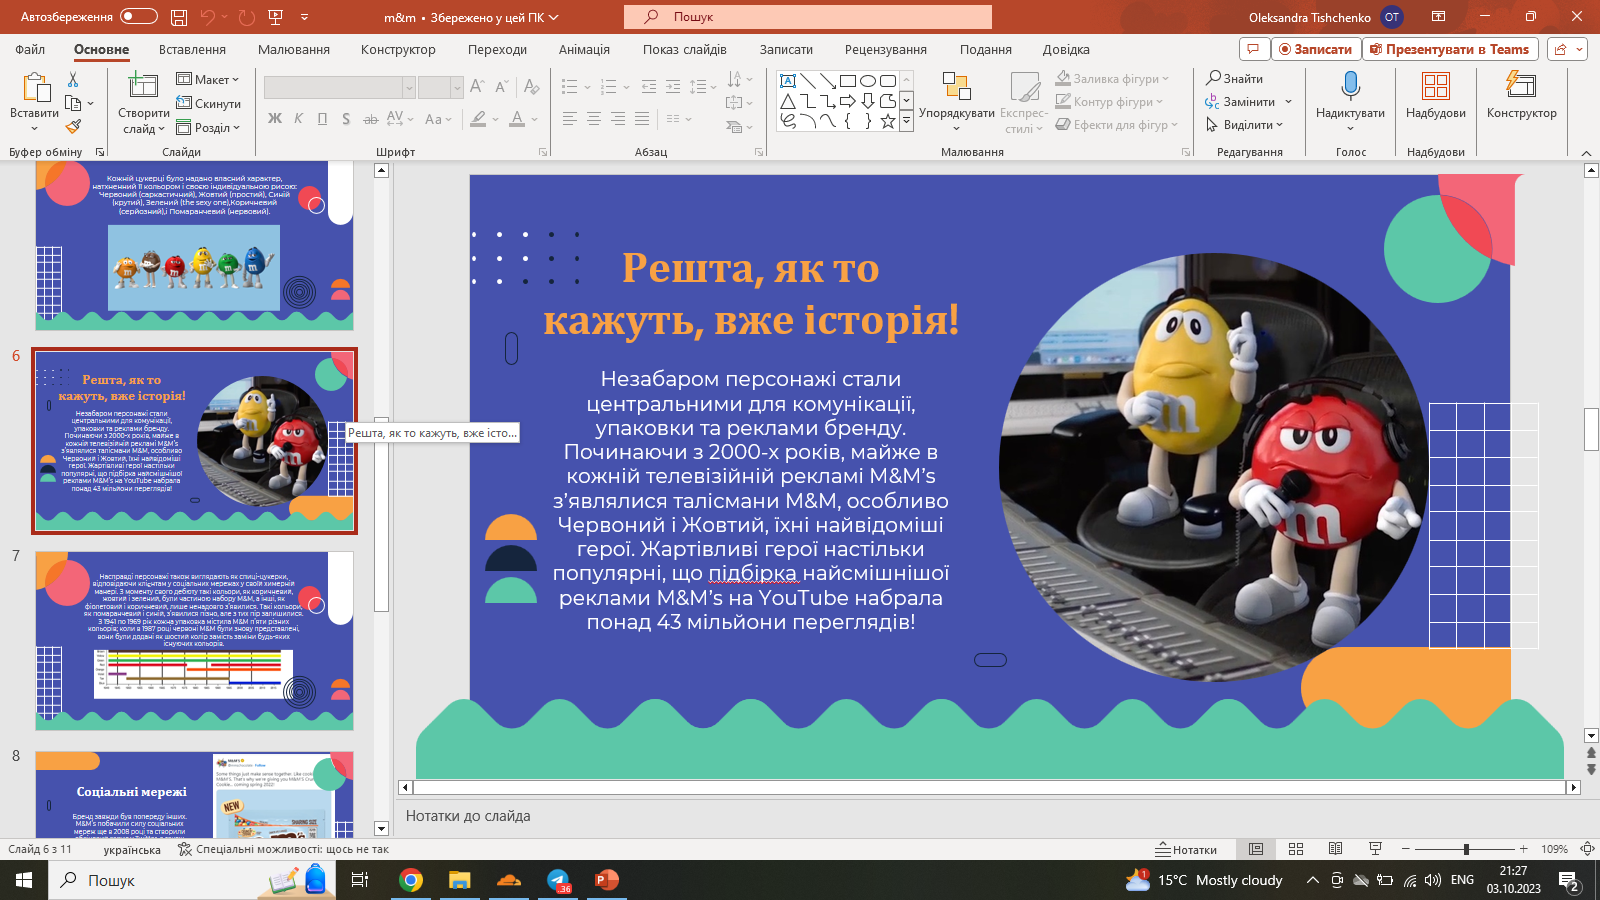The width and height of the screenshot is (1600, 900).
Task: Toggle underline formatting
Action: tap(322, 119)
